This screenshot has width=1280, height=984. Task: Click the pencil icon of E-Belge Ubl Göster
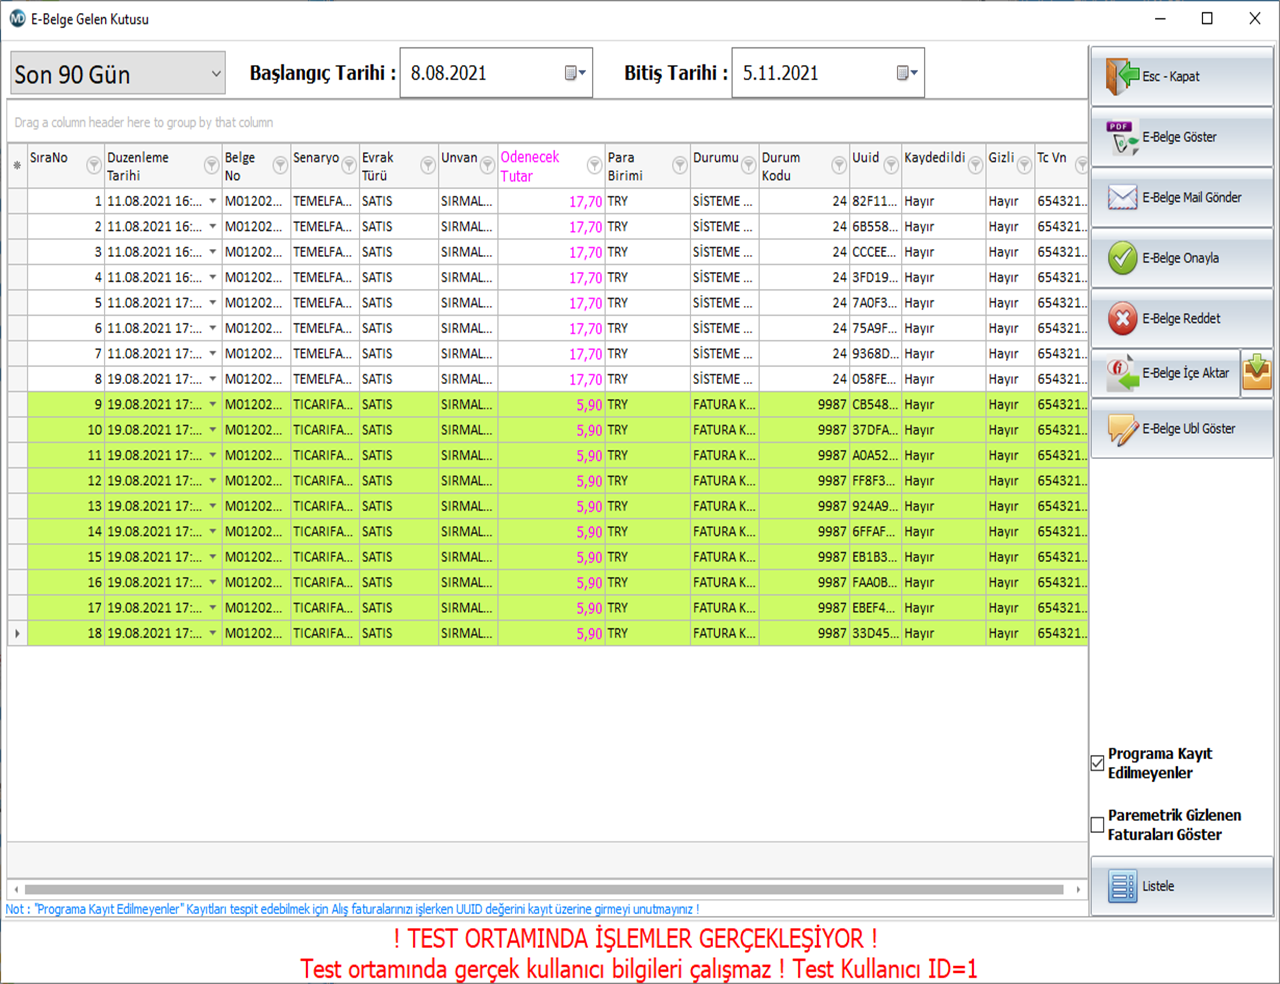(x=1122, y=429)
